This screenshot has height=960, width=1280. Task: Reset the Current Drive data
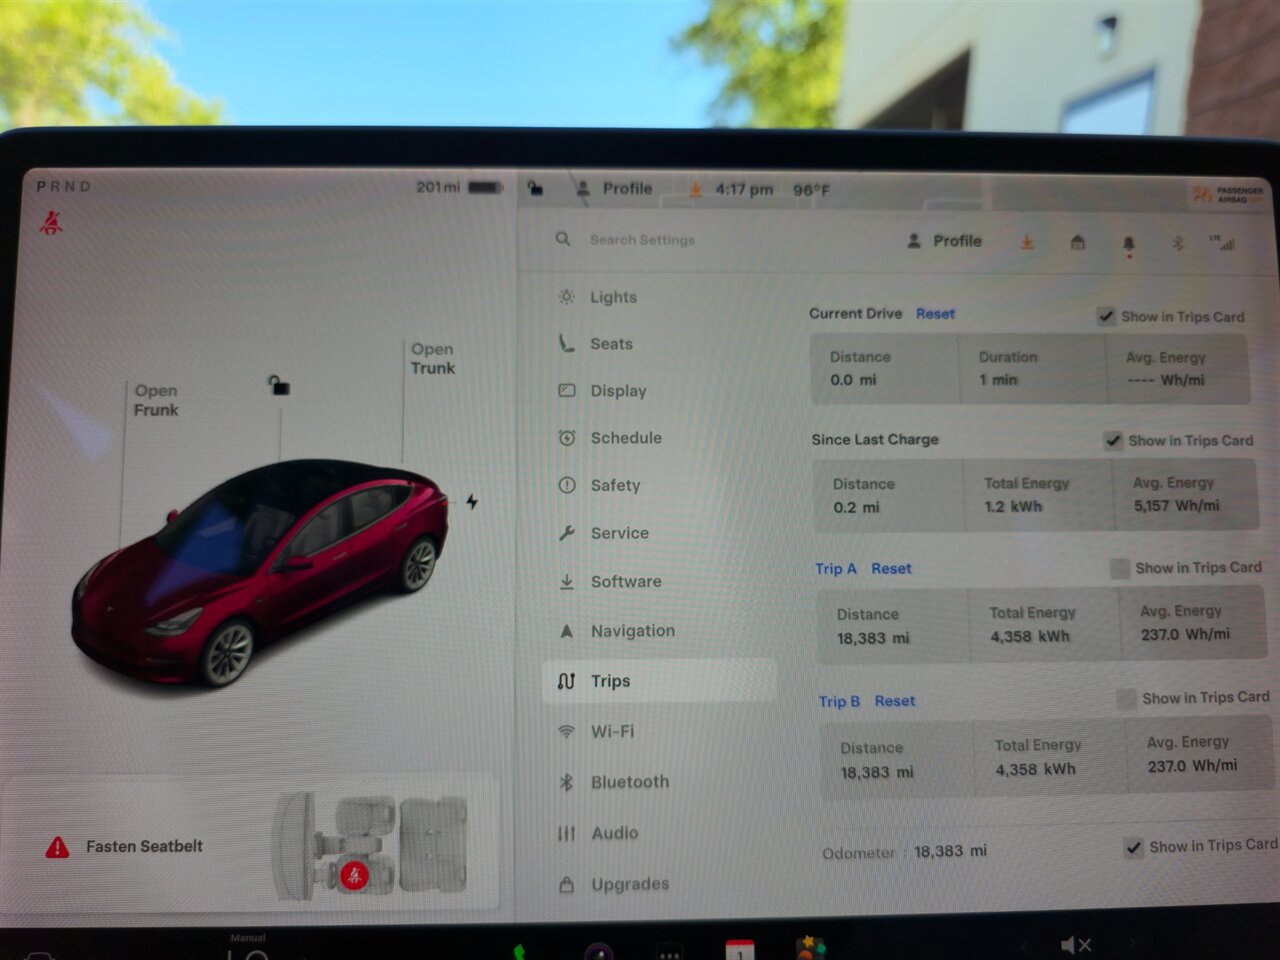(x=935, y=314)
